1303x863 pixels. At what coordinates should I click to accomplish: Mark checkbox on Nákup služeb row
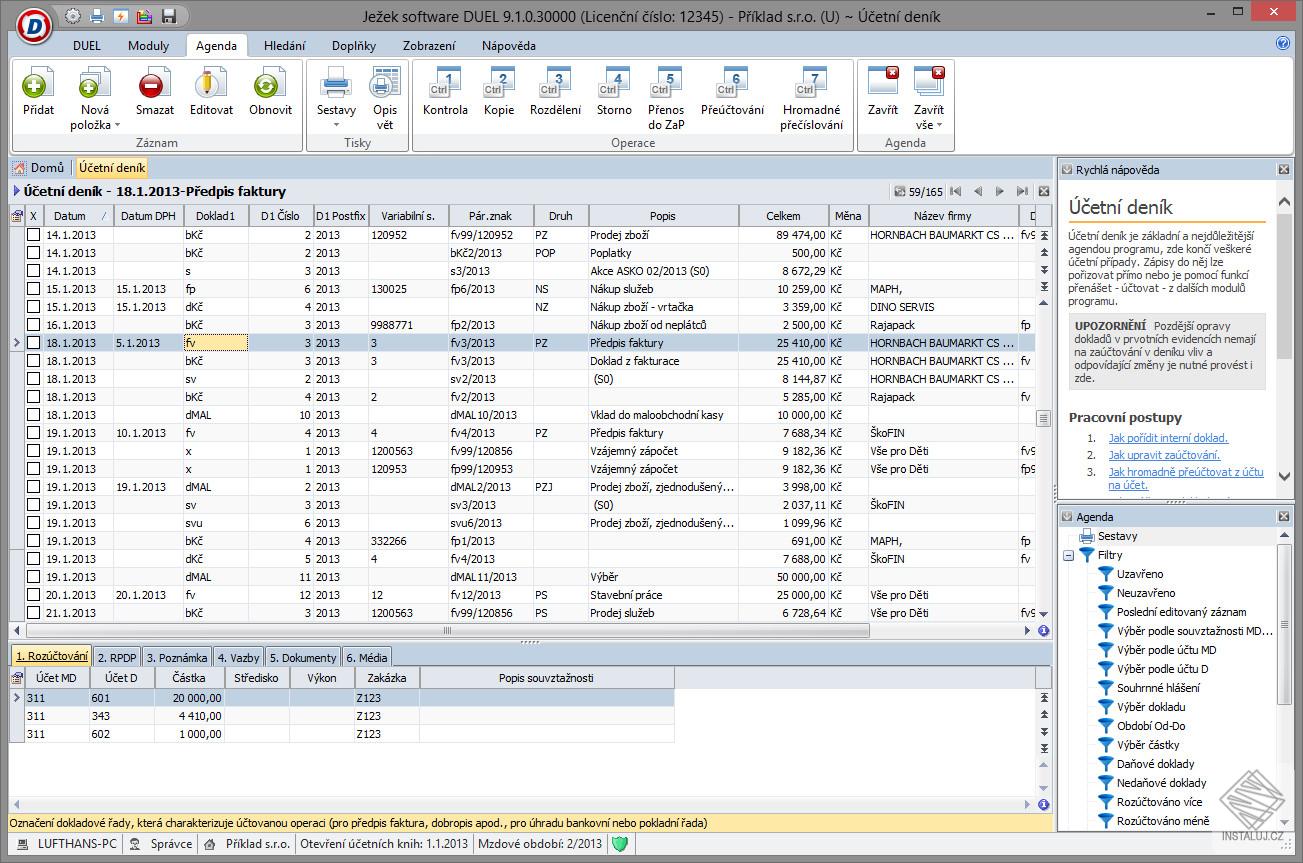pos(33,289)
